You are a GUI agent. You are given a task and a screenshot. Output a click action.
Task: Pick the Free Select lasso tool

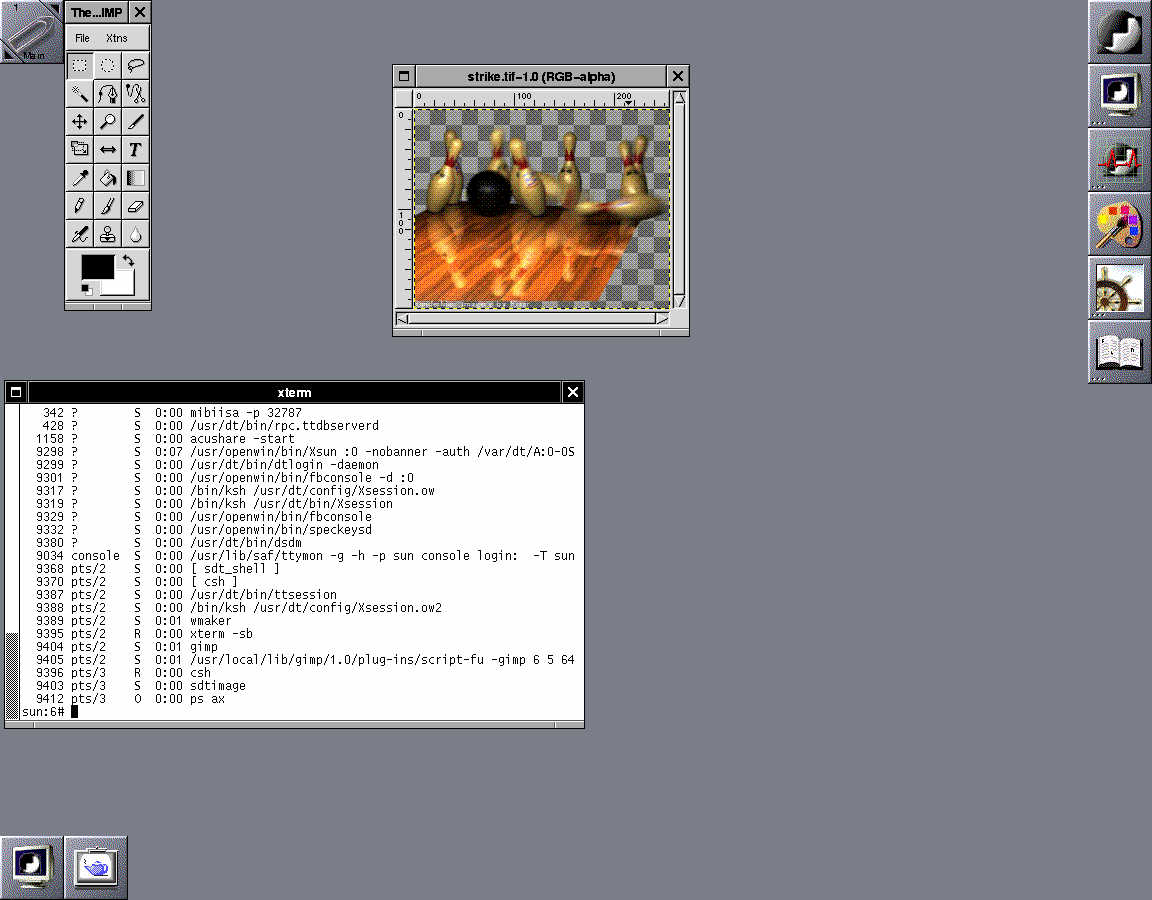click(x=136, y=66)
